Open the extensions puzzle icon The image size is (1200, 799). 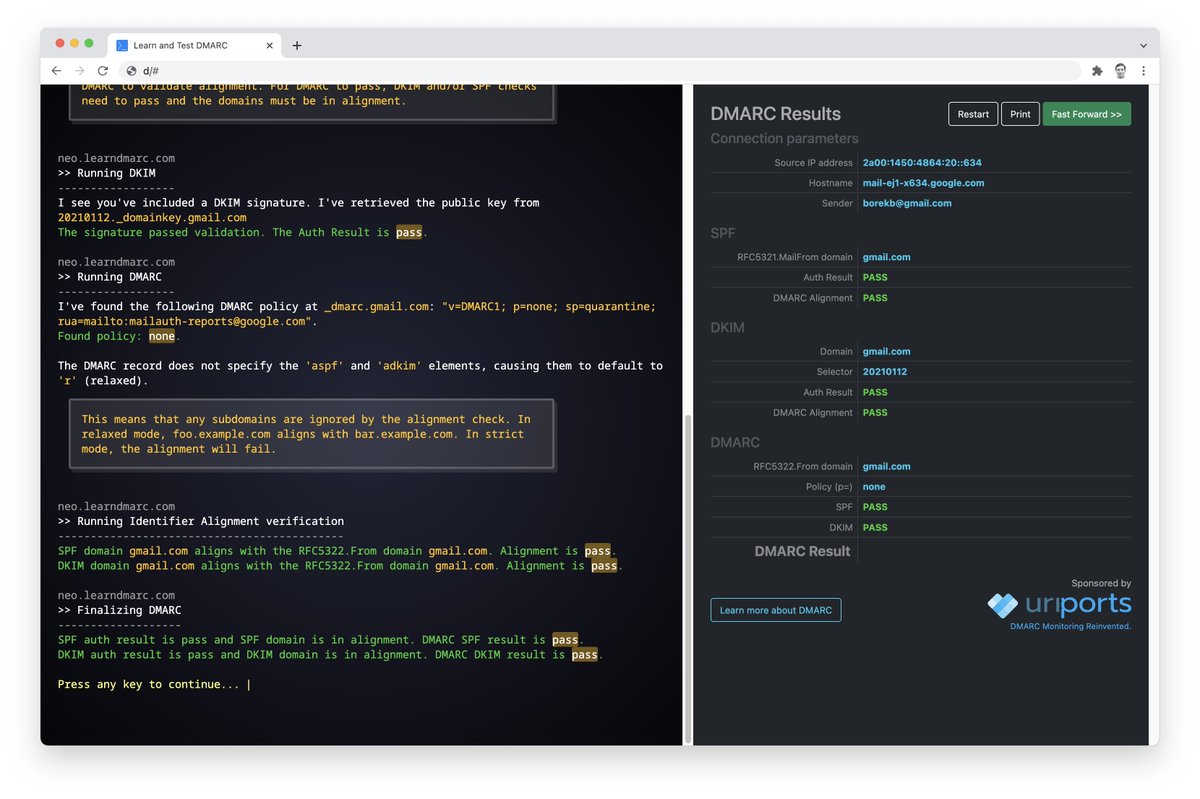1097,71
